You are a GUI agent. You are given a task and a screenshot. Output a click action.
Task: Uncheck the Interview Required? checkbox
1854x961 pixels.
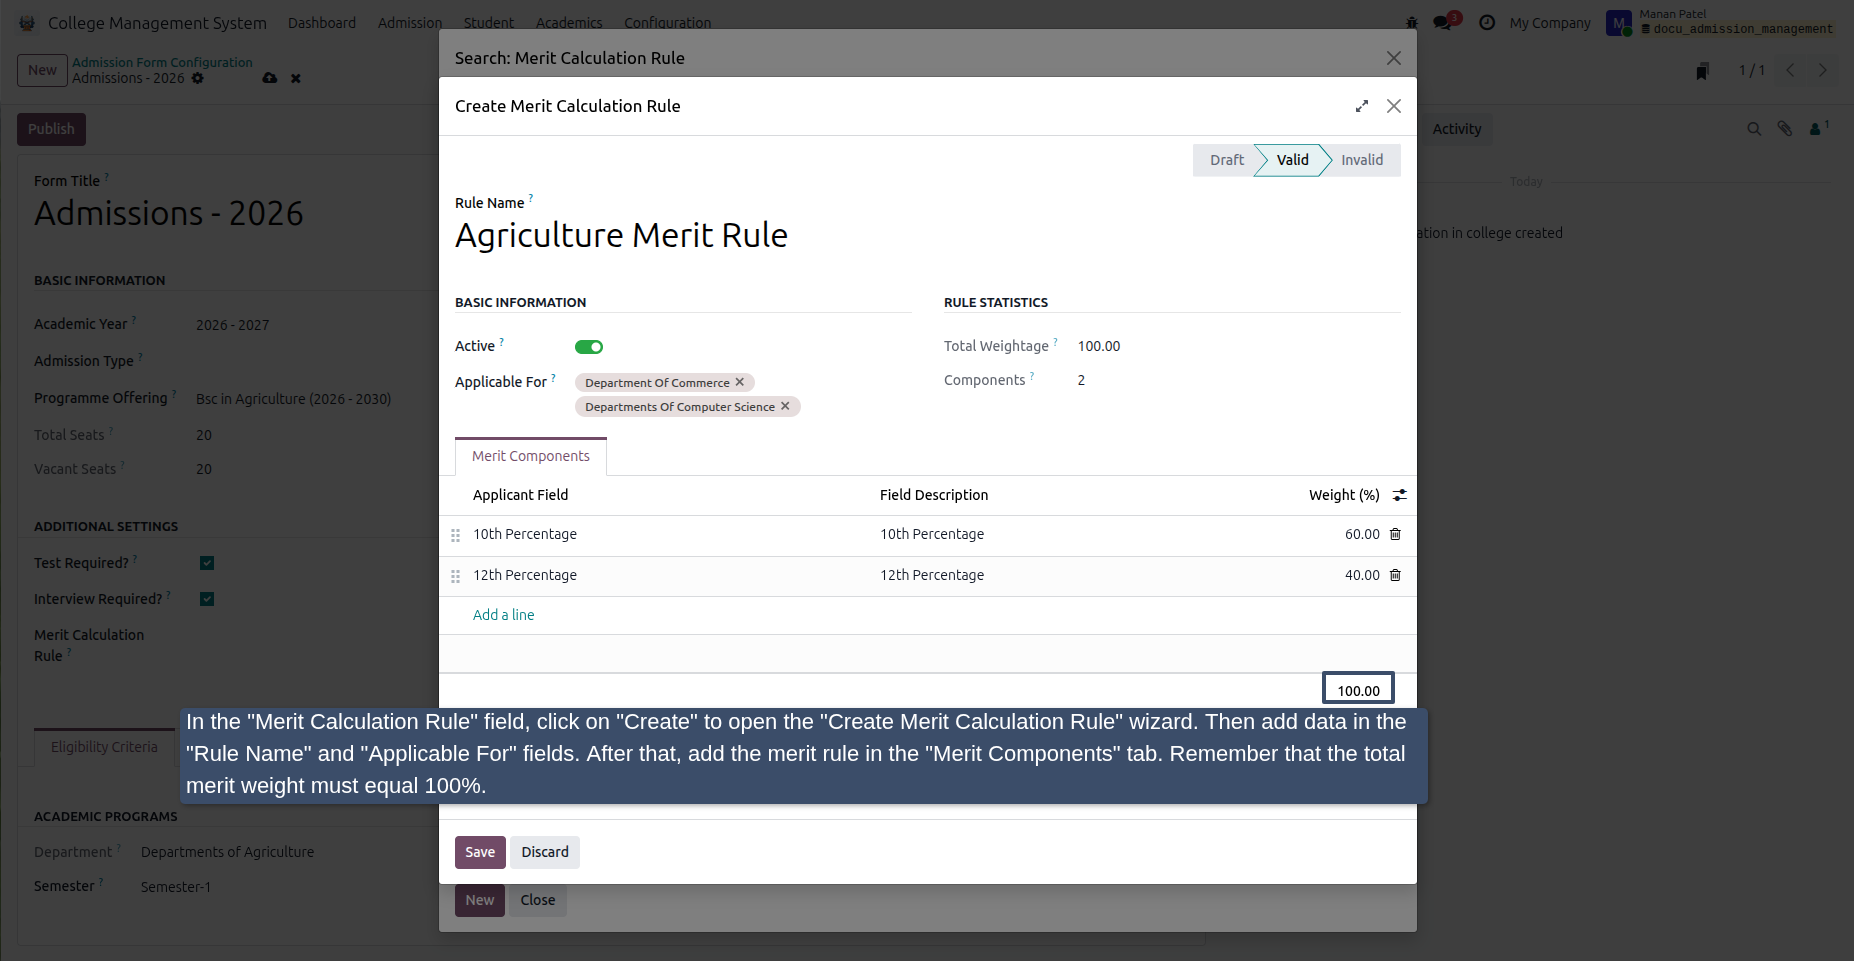tap(207, 599)
